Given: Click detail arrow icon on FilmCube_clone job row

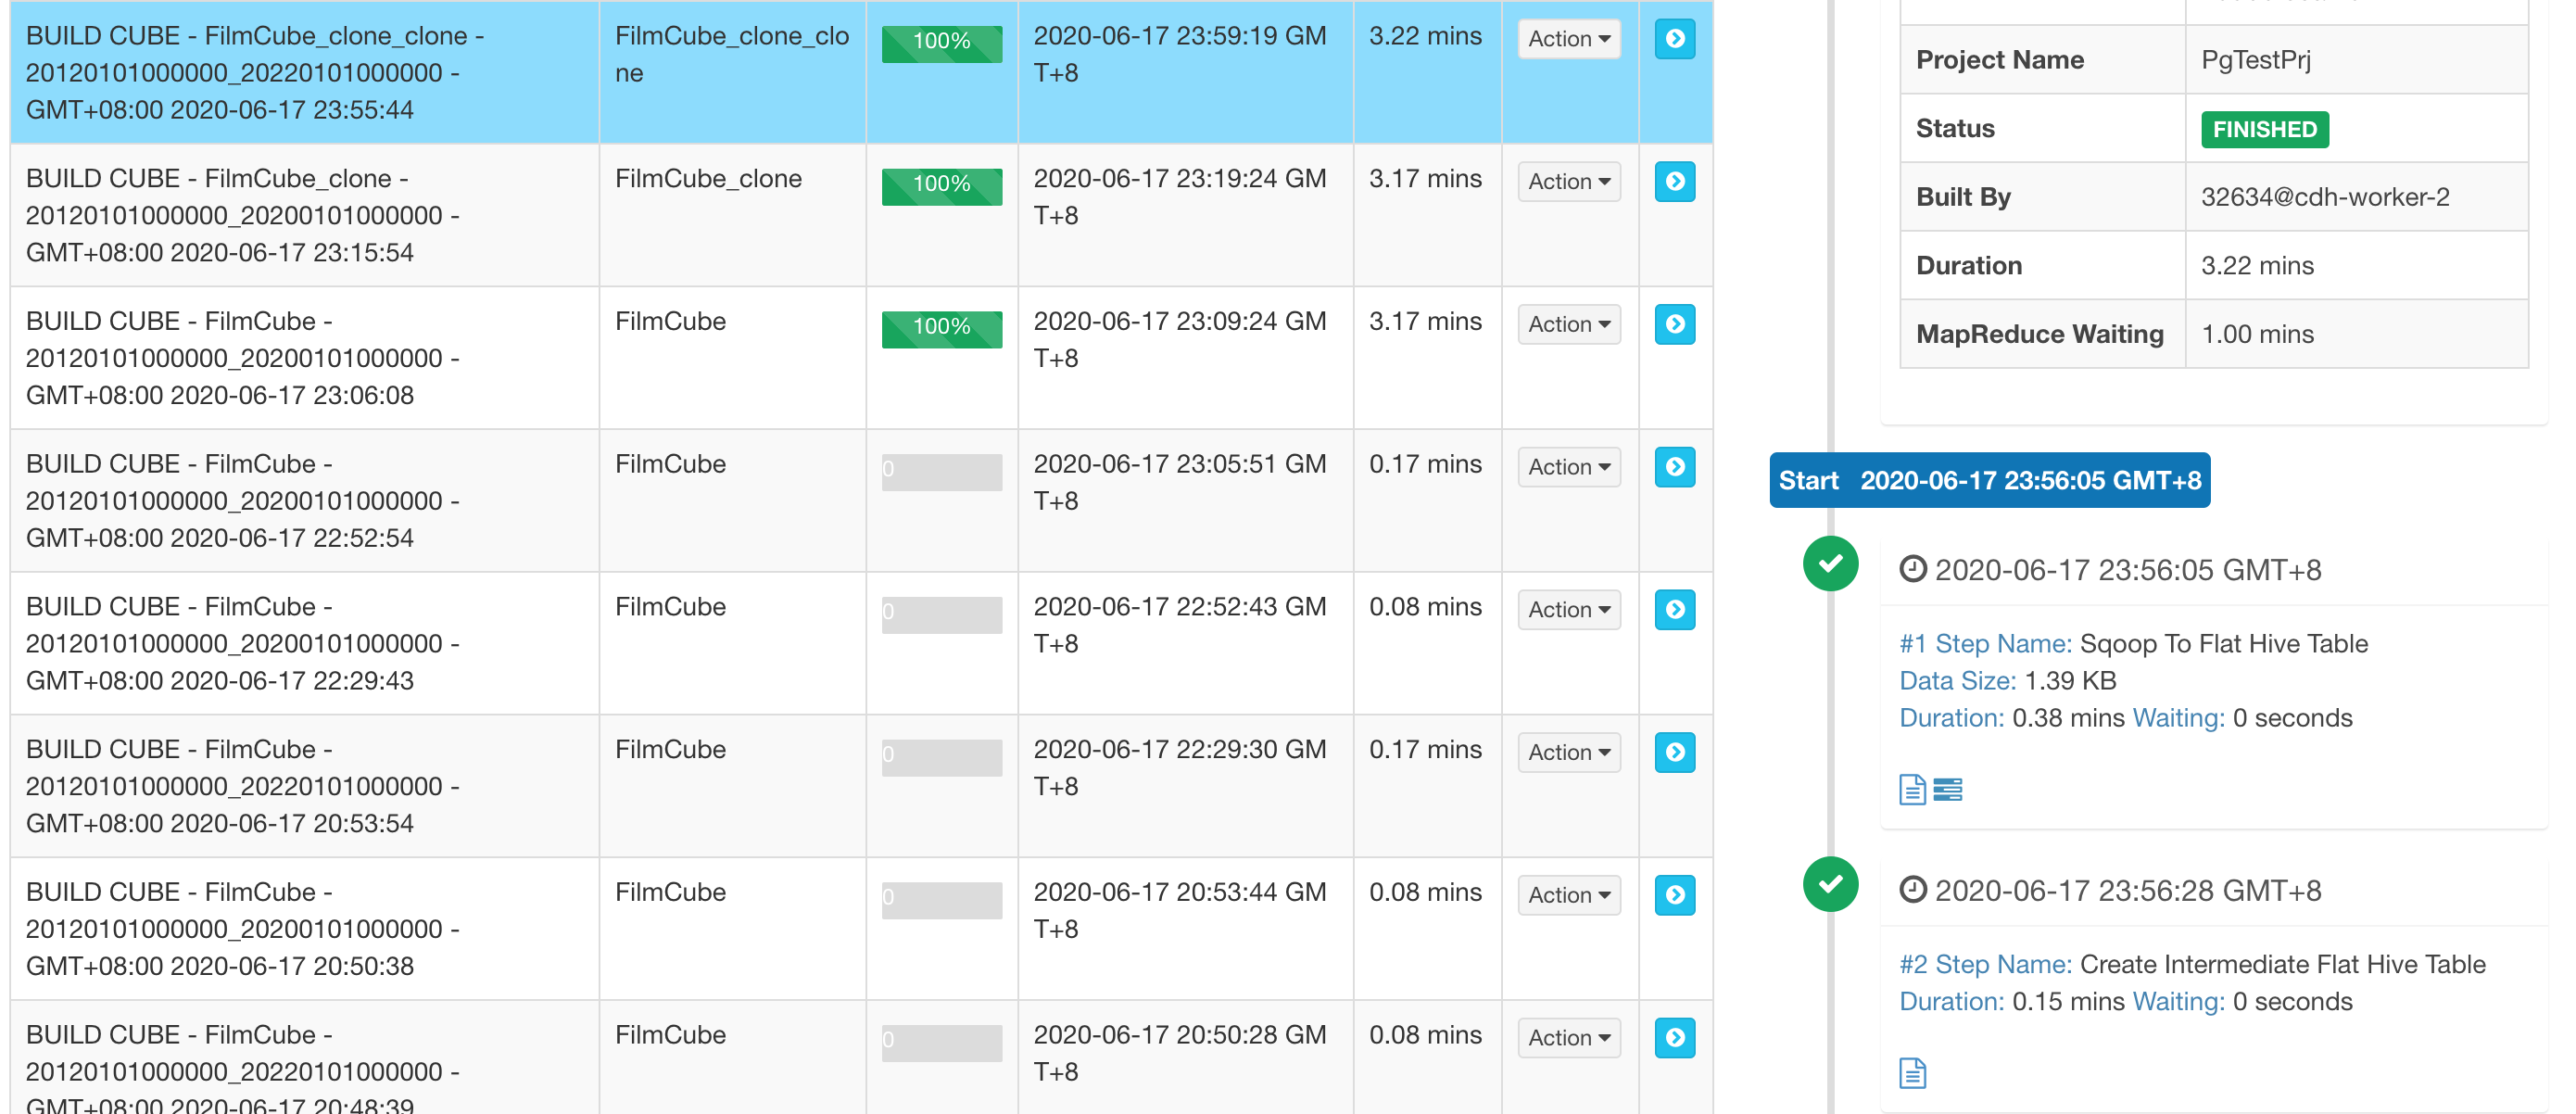Looking at the screenshot, I should coord(1674,182).
